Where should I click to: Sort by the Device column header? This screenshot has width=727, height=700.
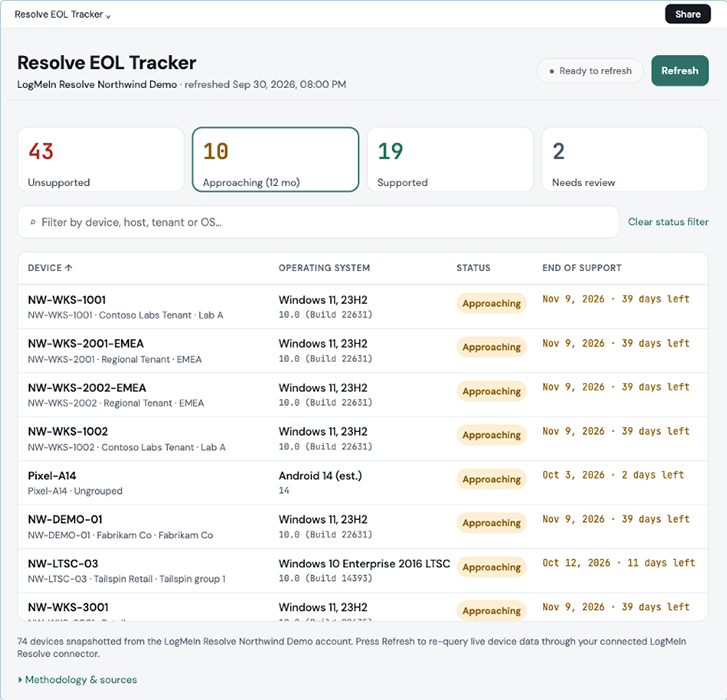(50, 268)
